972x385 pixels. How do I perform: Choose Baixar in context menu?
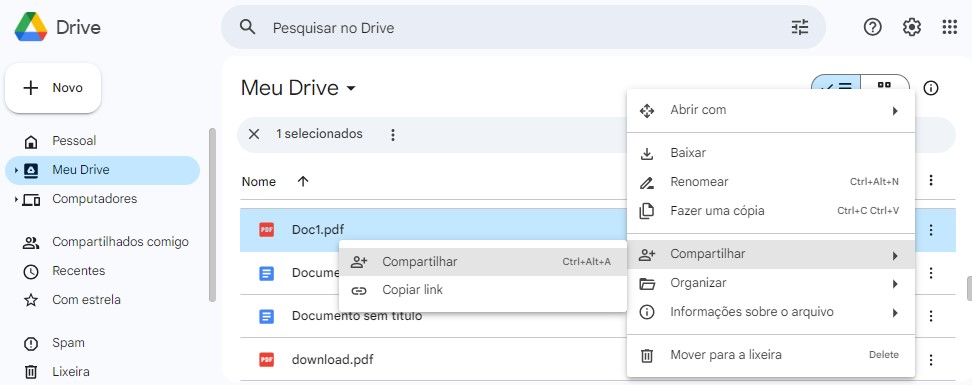pyautogui.click(x=771, y=153)
